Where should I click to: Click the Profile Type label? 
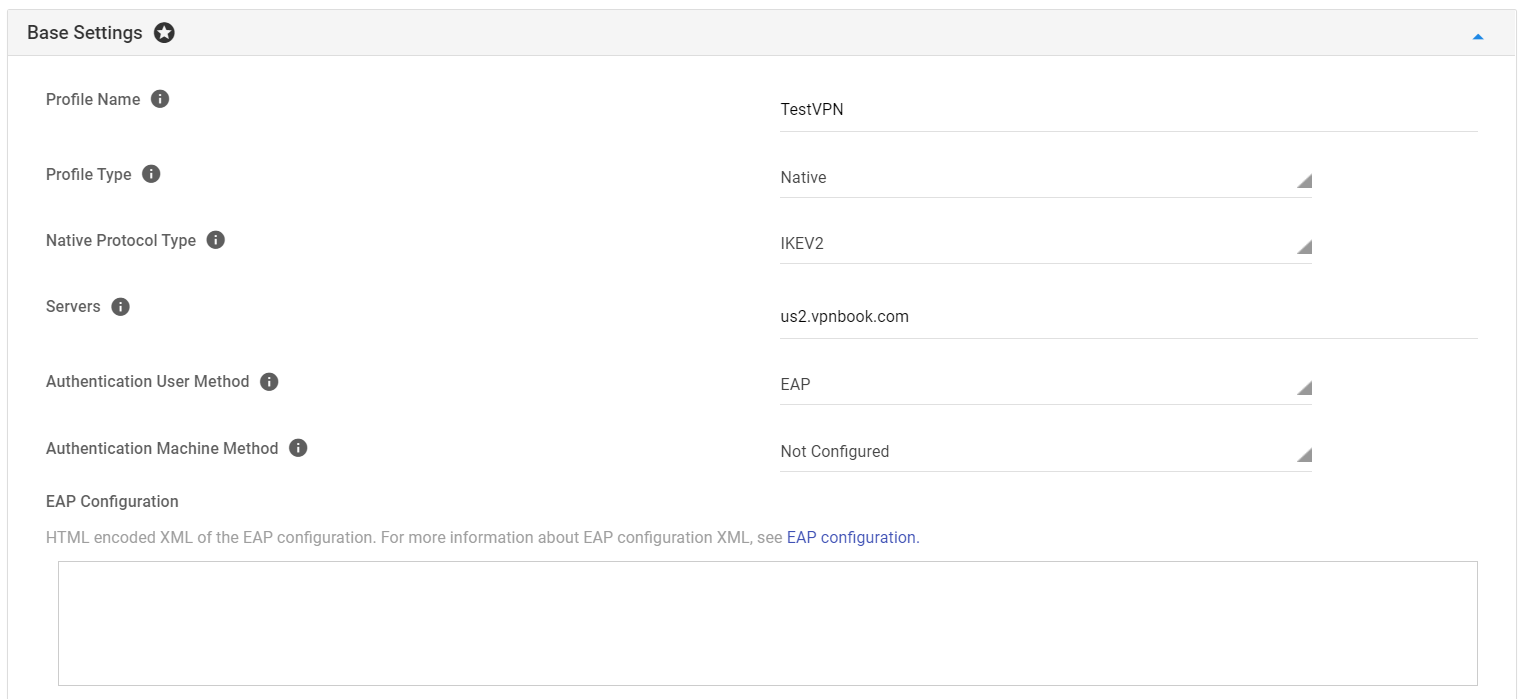pyautogui.click(x=89, y=174)
